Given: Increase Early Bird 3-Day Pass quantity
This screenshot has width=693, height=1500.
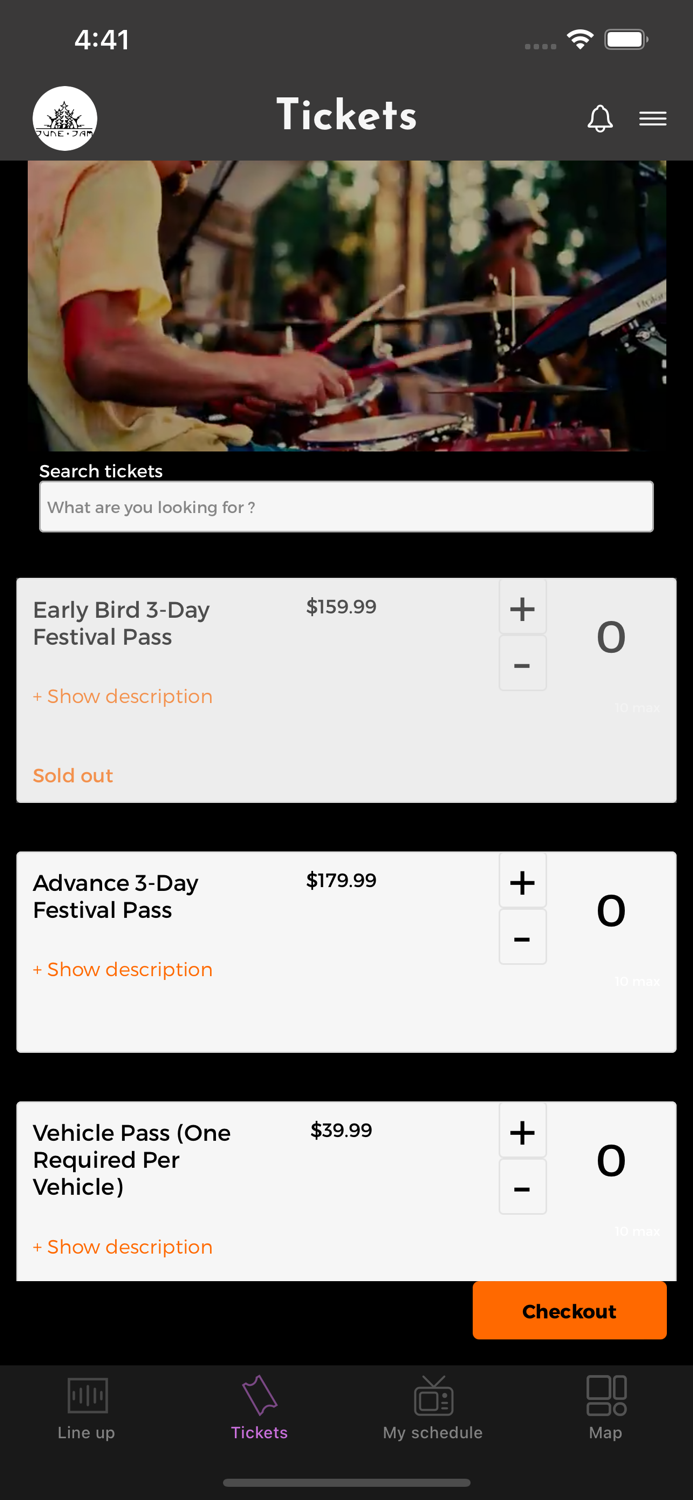Looking at the screenshot, I should coord(522,608).
